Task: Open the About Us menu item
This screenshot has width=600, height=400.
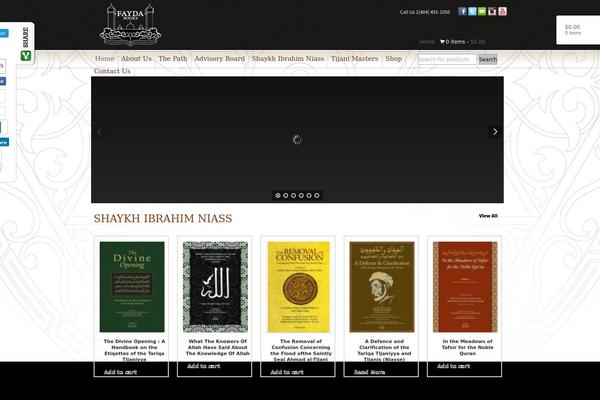Action: point(136,59)
